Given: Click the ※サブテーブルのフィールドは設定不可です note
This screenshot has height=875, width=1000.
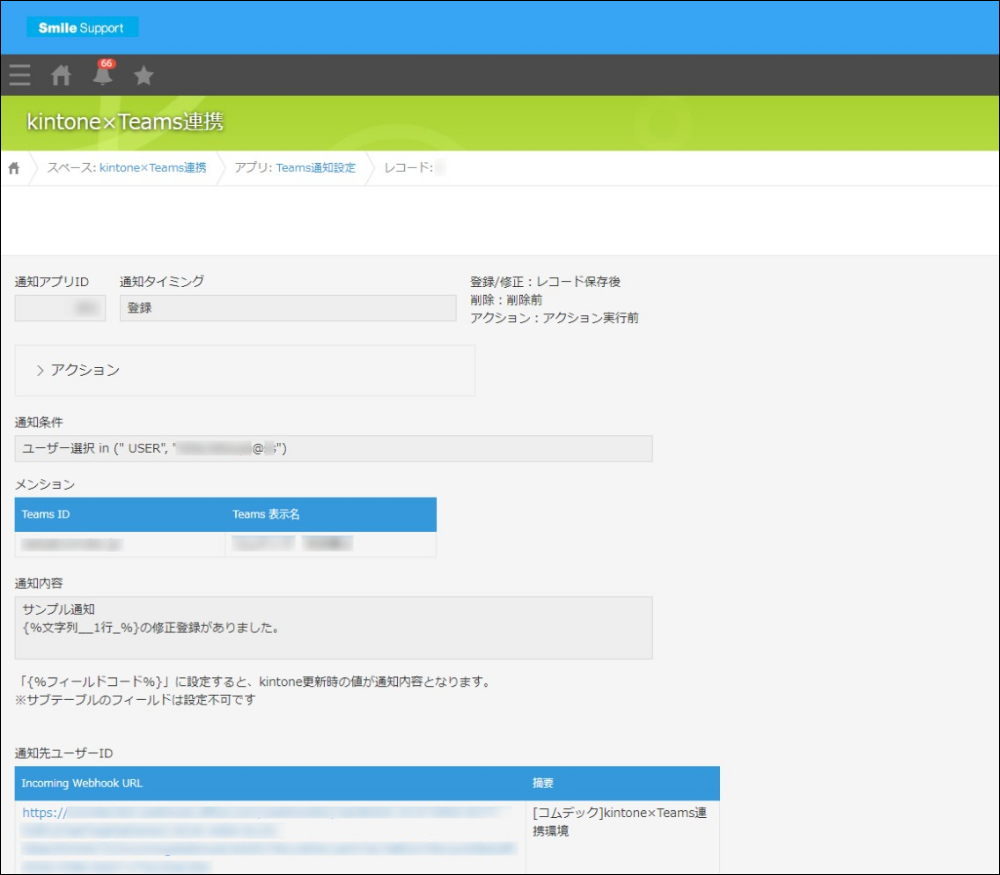Looking at the screenshot, I should [x=135, y=700].
